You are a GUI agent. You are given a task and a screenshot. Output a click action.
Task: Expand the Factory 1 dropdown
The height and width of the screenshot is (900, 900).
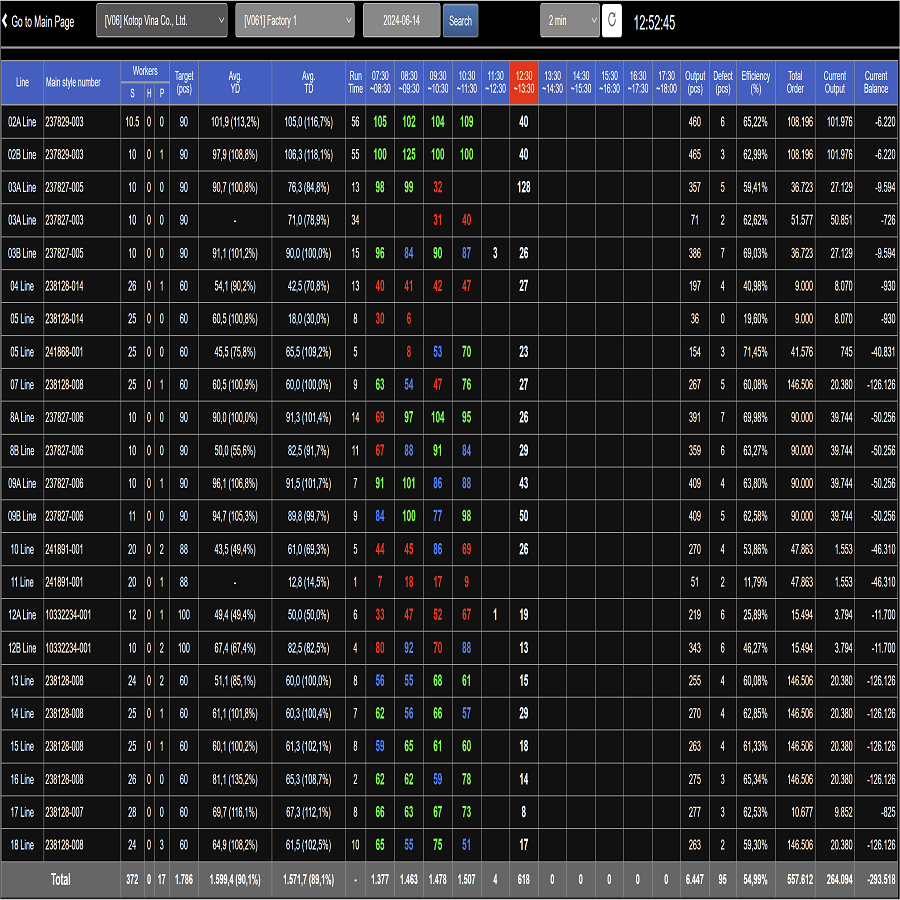295,21
